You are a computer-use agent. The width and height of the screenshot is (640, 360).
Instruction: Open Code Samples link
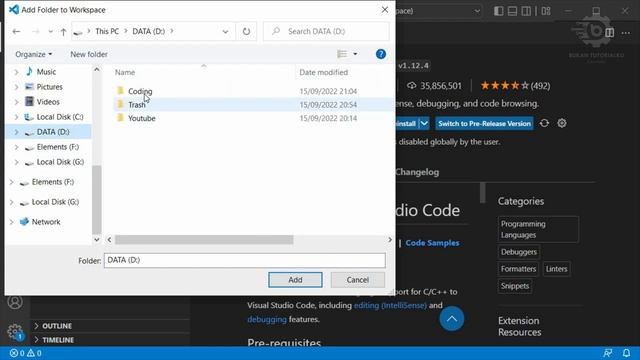click(x=432, y=243)
